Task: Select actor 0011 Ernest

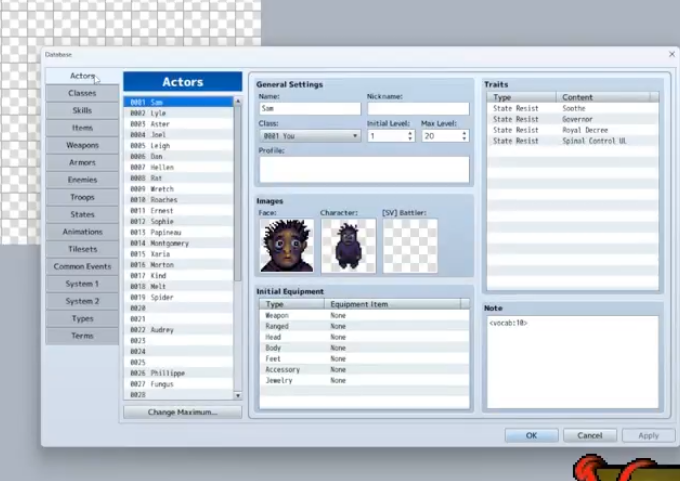Action: click(179, 211)
